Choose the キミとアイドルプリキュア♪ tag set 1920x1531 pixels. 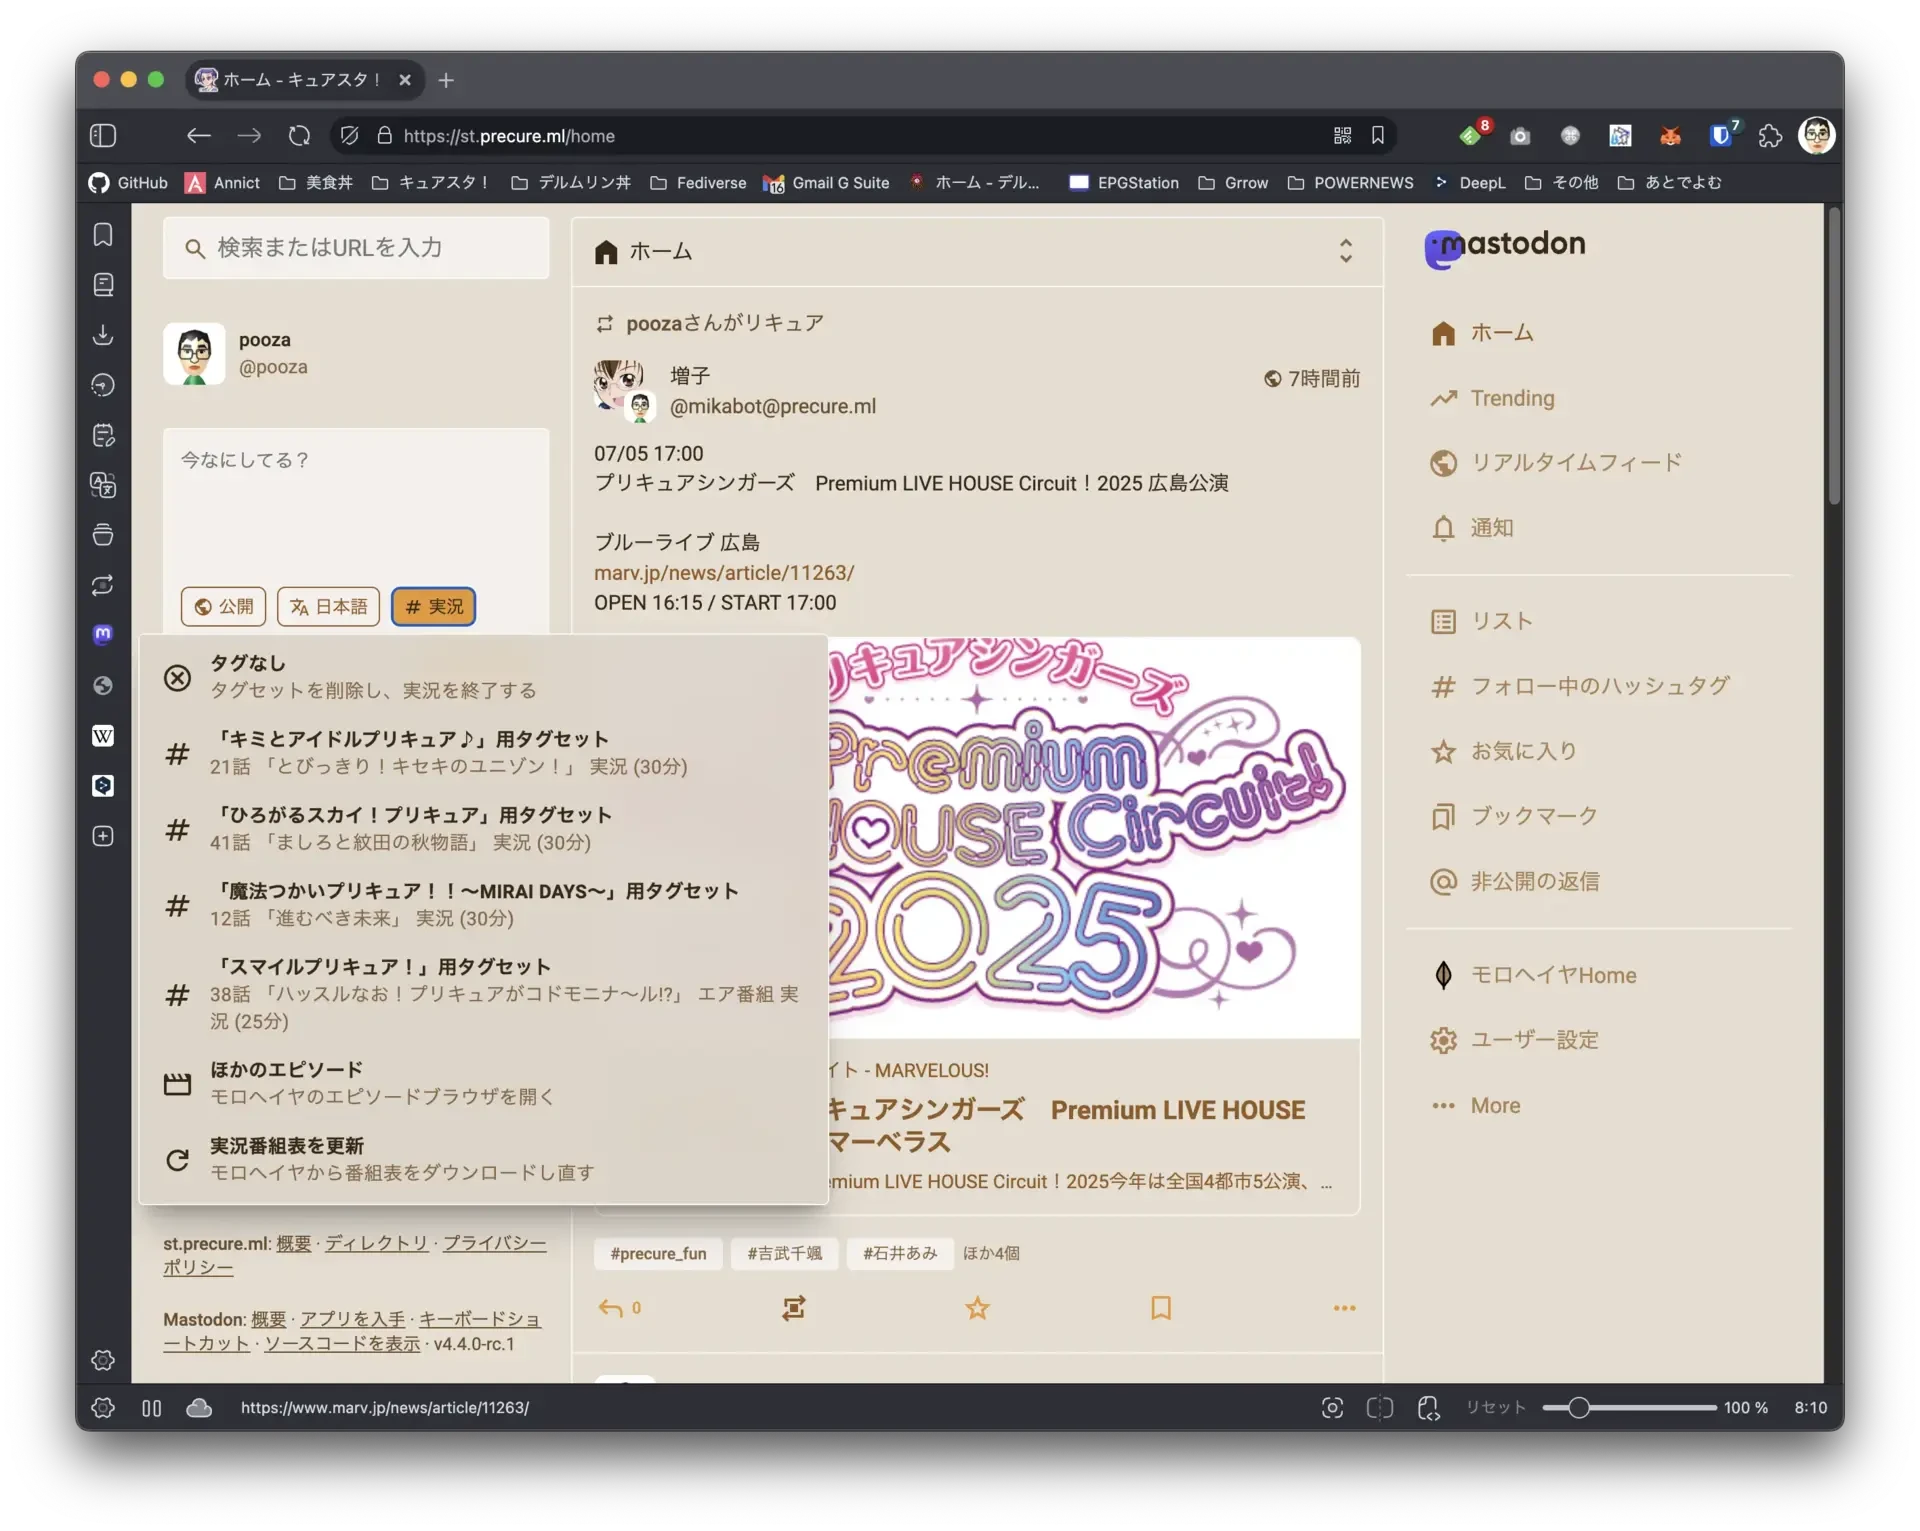point(484,752)
